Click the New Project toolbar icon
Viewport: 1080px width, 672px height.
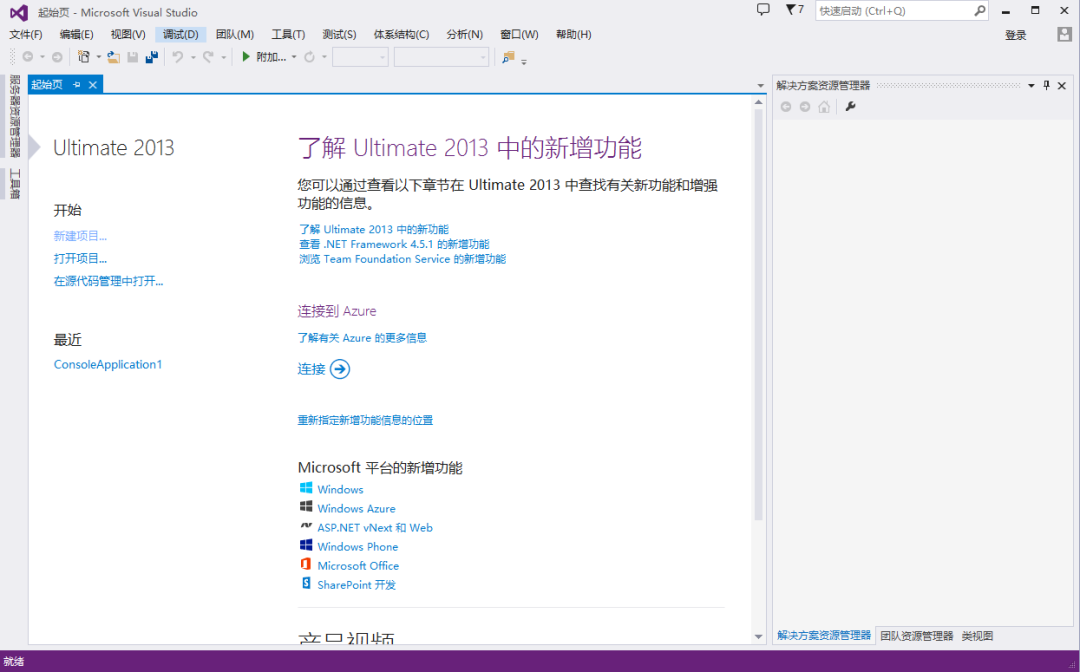(83, 57)
